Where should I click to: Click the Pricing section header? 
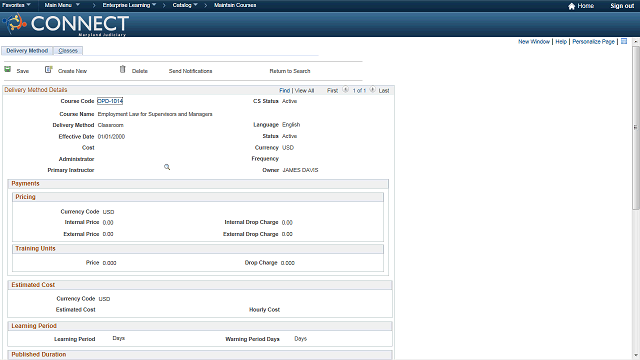[198, 197]
